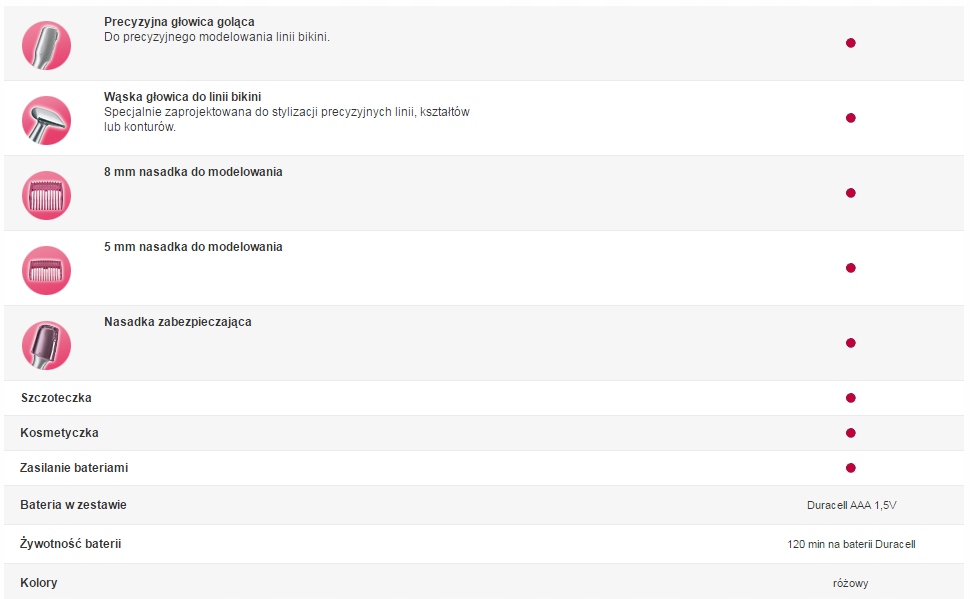Click the red dot for Nasadka zabezpieczająca
Image resolution: width=971 pixels, height=599 pixels.
pos(851,343)
